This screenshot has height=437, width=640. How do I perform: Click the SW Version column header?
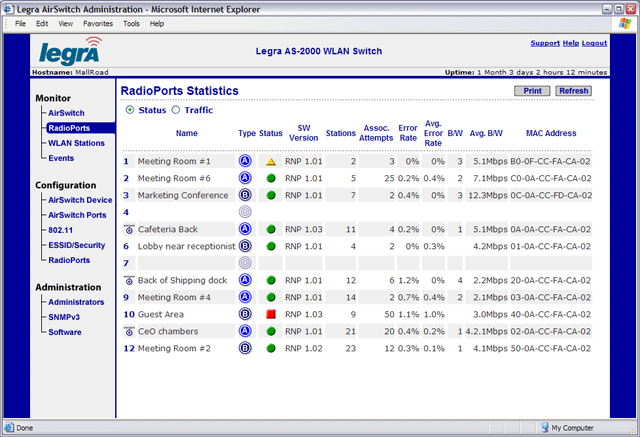[x=304, y=133]
